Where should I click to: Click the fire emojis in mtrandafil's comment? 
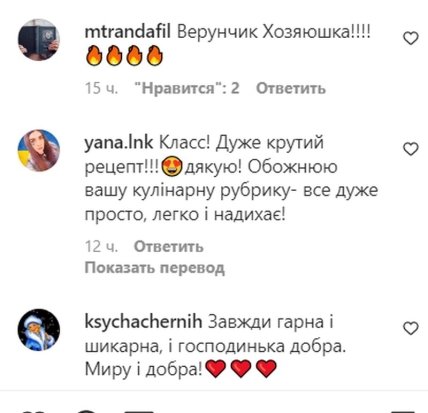[x=124, y=56]
